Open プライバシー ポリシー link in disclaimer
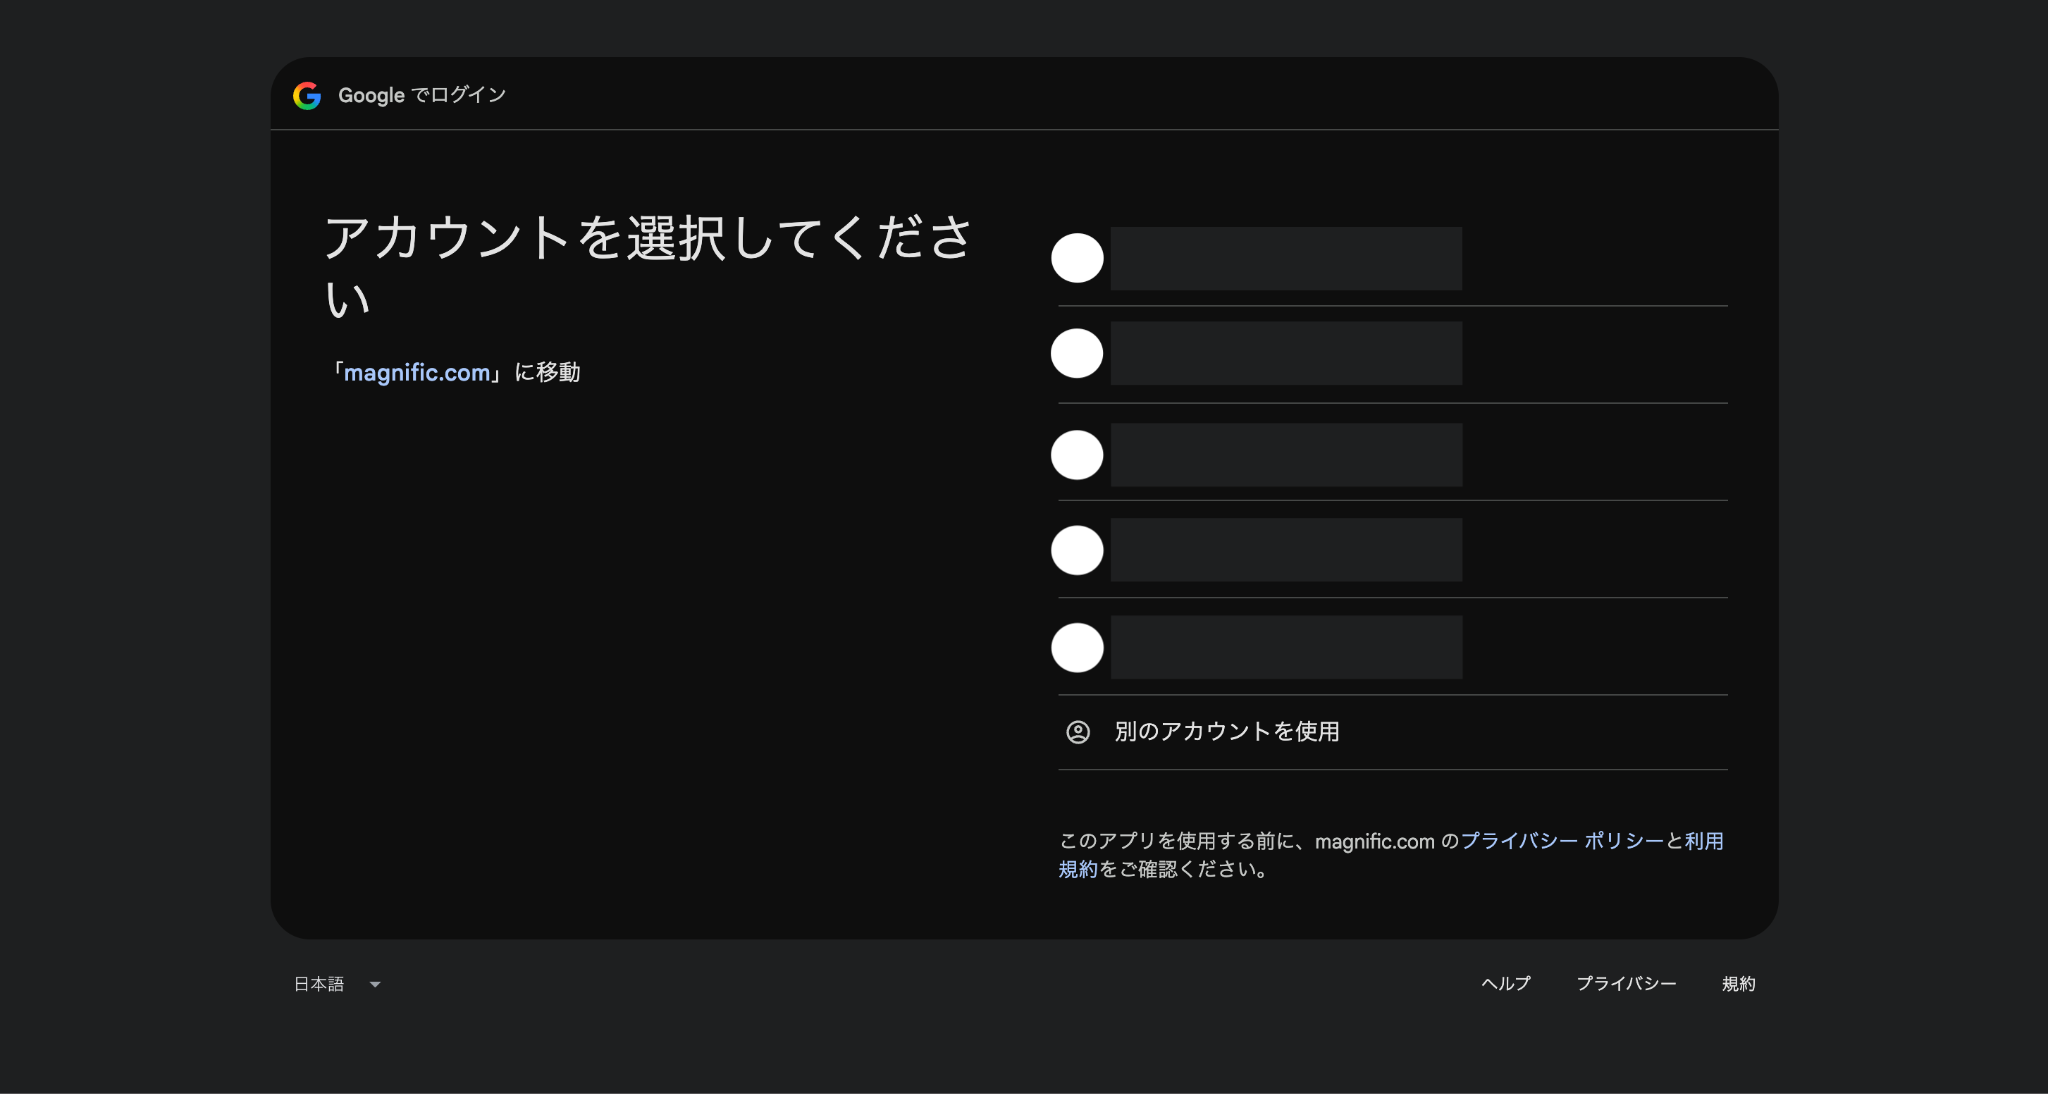The width and height of the screenshot is (2048, 1094). (1562, 841)
